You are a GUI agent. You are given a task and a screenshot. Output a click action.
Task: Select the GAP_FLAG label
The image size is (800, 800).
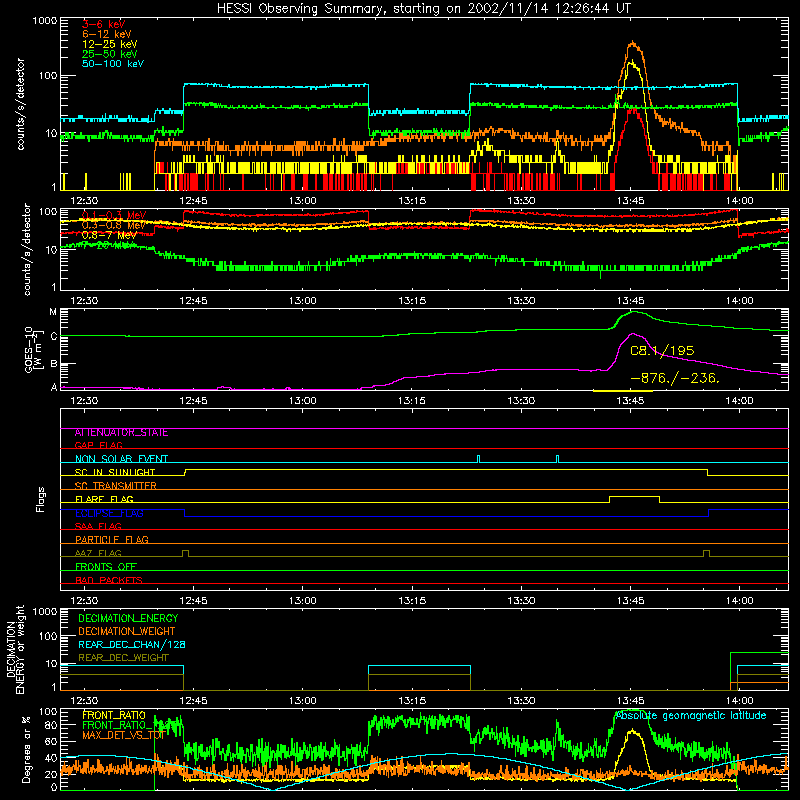tap(98, 445)
